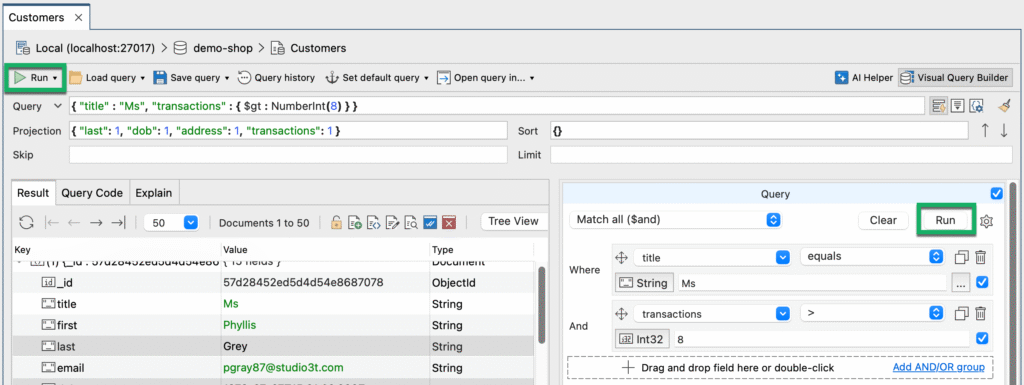Click the edit document pencil icon
The width and height of the screenshot is (1024, 385).
click(x=392, y=223)
